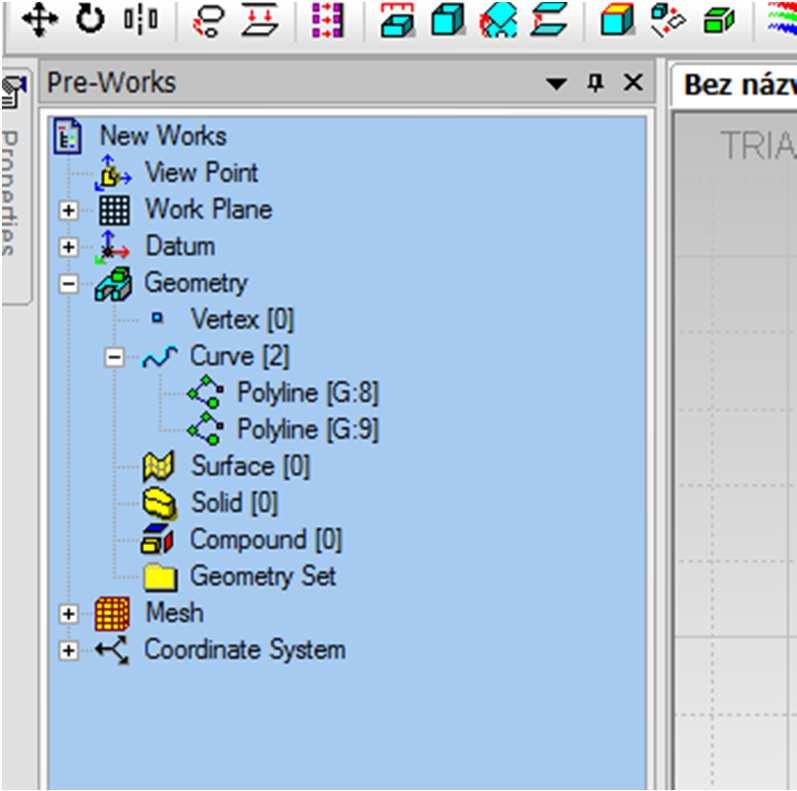Image resolution: width=797 pixels, height=791 pixels.
Task: Click the revolve shape with red arrow icon
Action: pyautogui.click(x=499, y=20)
